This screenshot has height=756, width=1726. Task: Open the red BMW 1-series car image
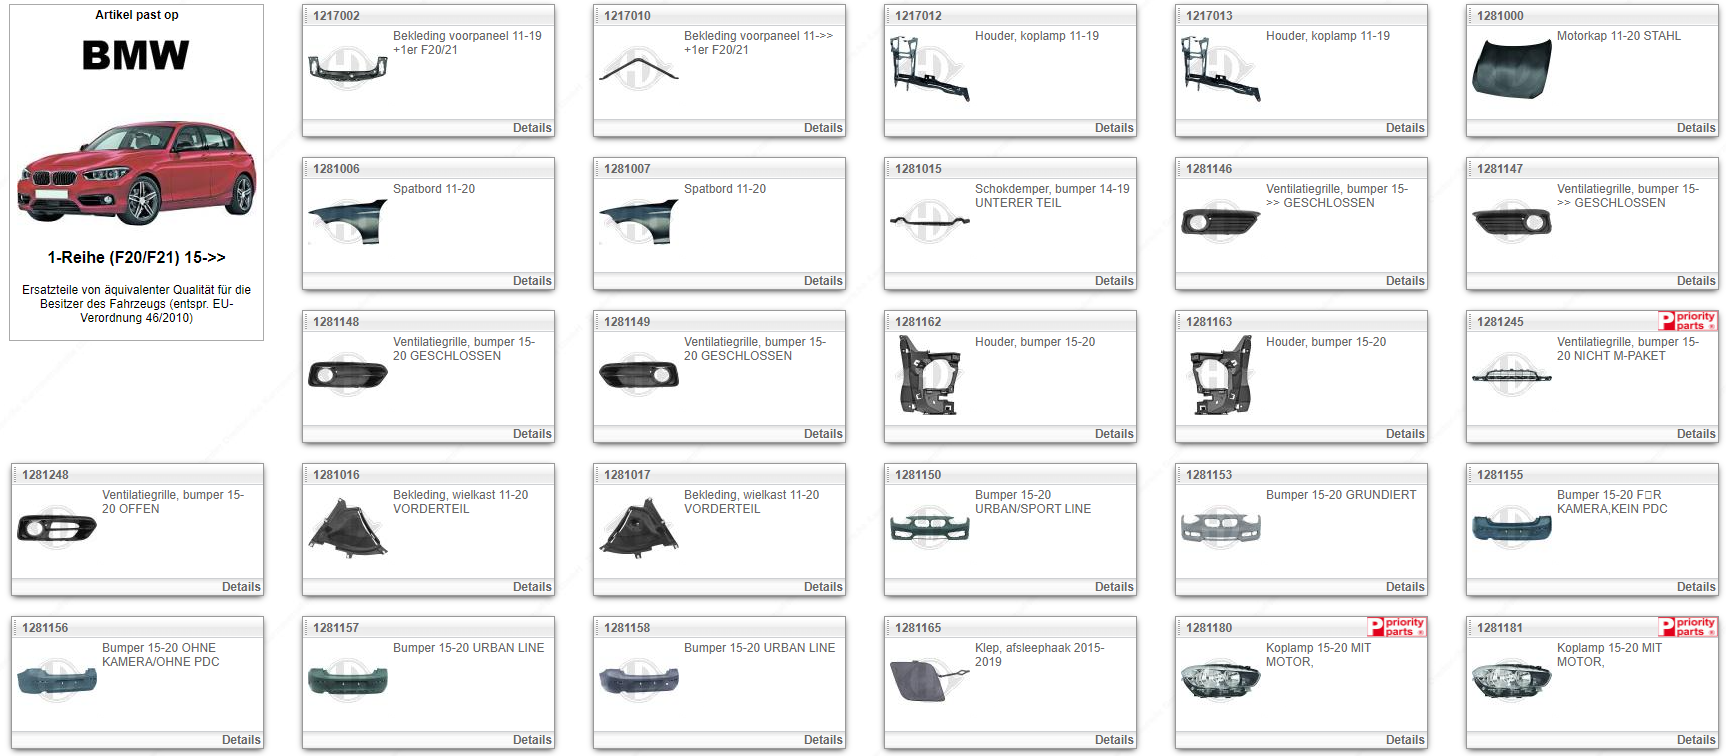[x=137, y=174]
